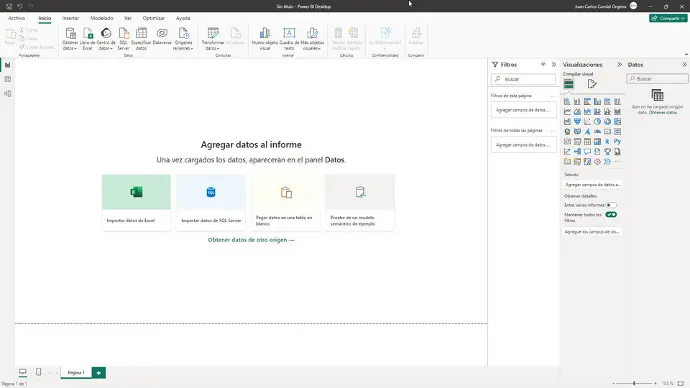Open the Report view in left sidebar
The width and height of the screenshot is (690, 388).
[x=7, y=65]
